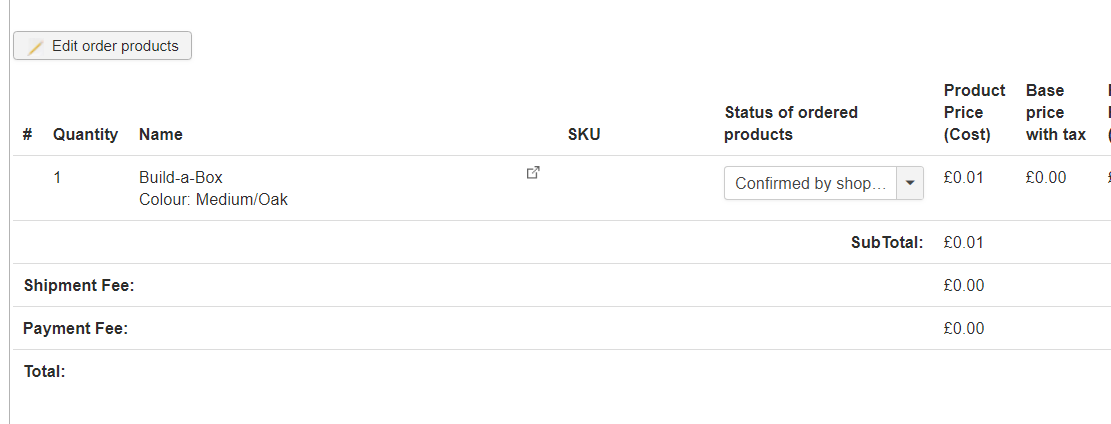
Task: Click the Payment Fee label
Action: tap(76, 329)
